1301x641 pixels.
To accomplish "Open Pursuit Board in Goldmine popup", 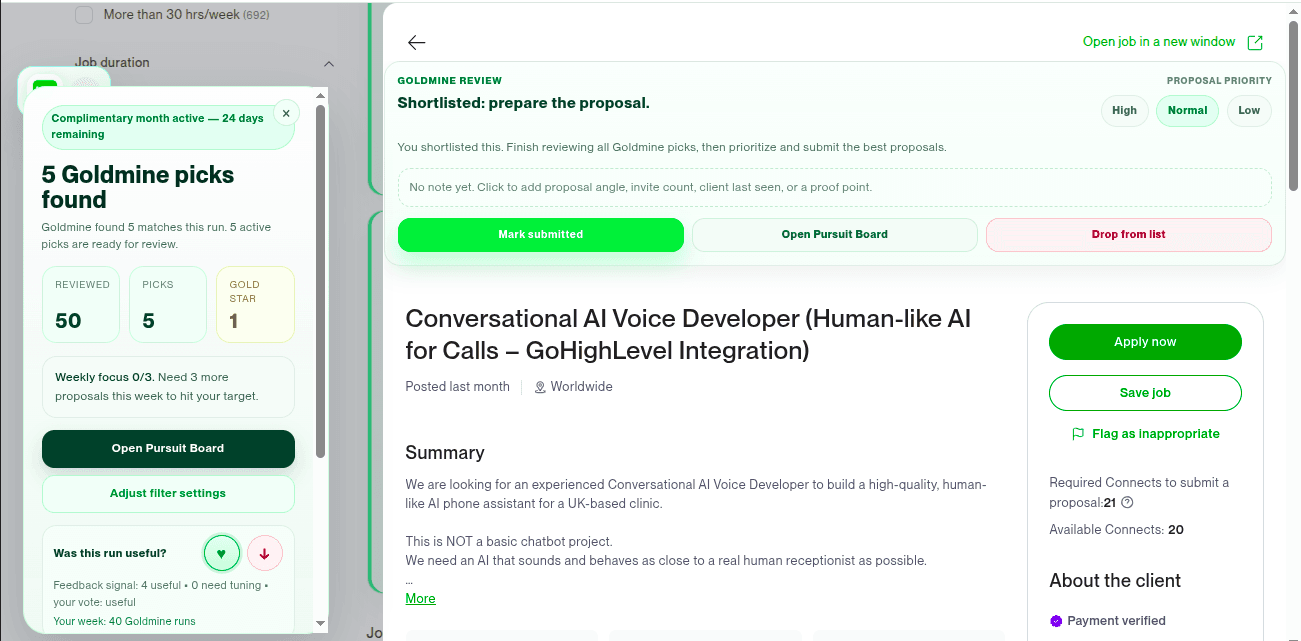I will tap(168, 448).
